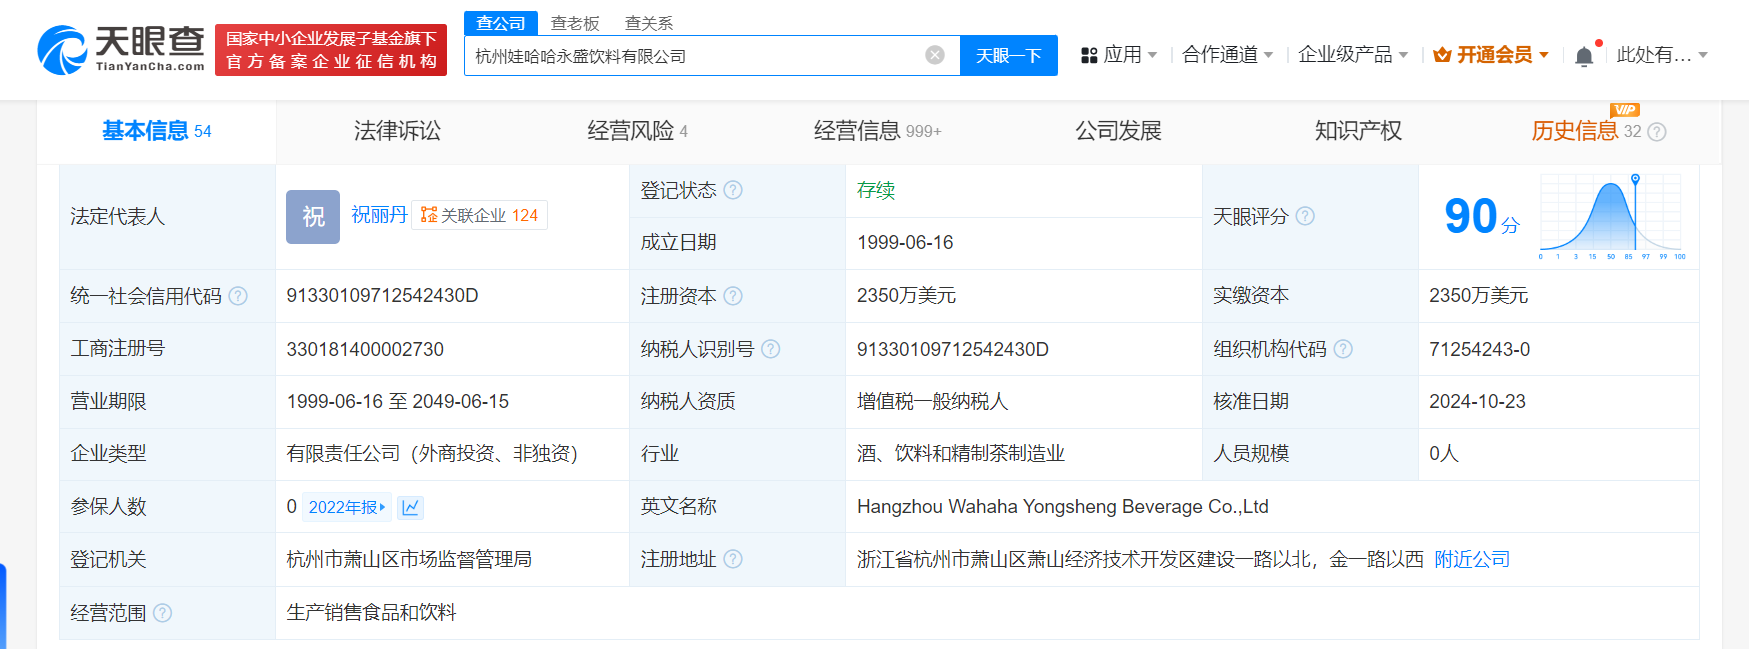
Task: Open the 参保人数 trend chart icon
Action: [410, 507]
